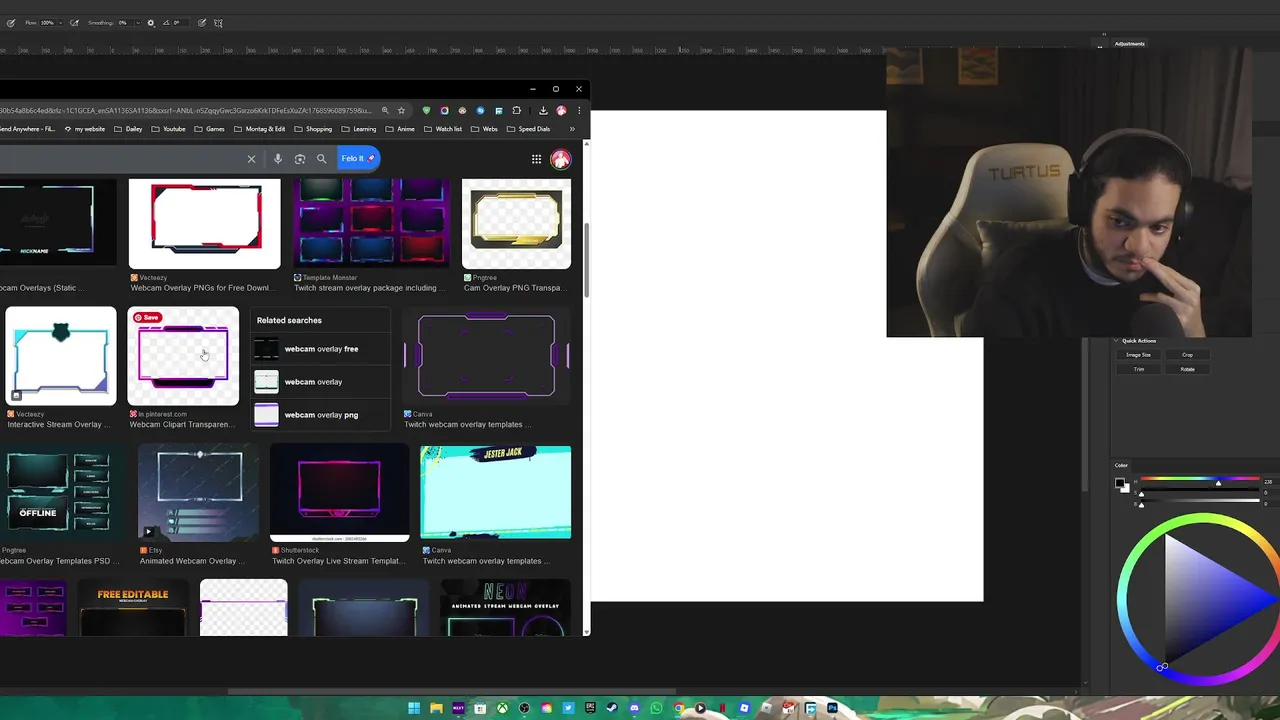Open the gold Cam Overlay PNG thumbnail
The height and width of the screenshot is (720, 1280).
[x=516, y=224]
